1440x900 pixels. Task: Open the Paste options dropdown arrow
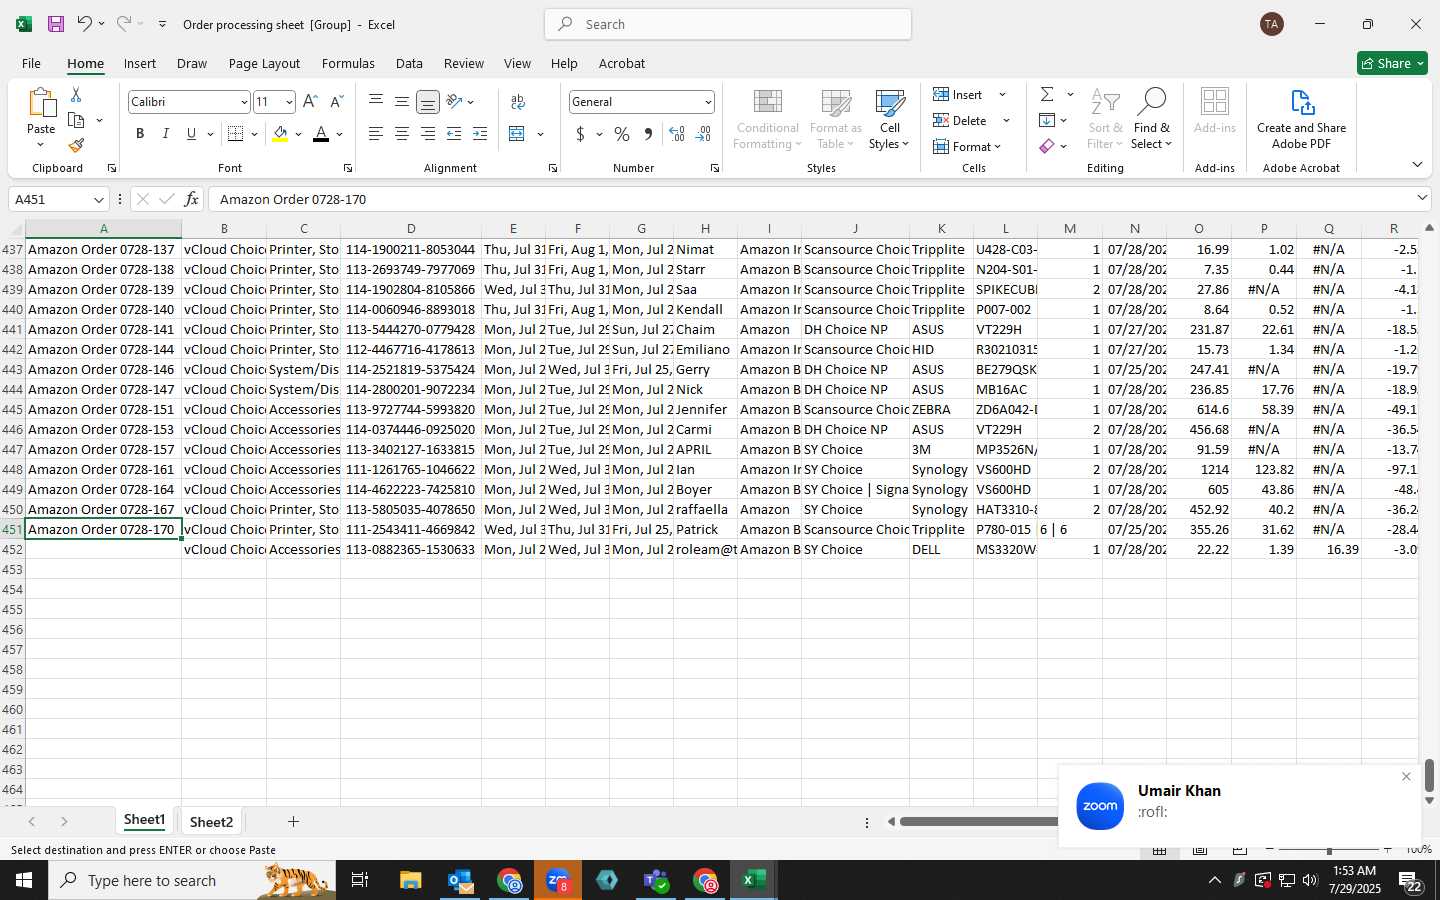(x=41, y=146)
